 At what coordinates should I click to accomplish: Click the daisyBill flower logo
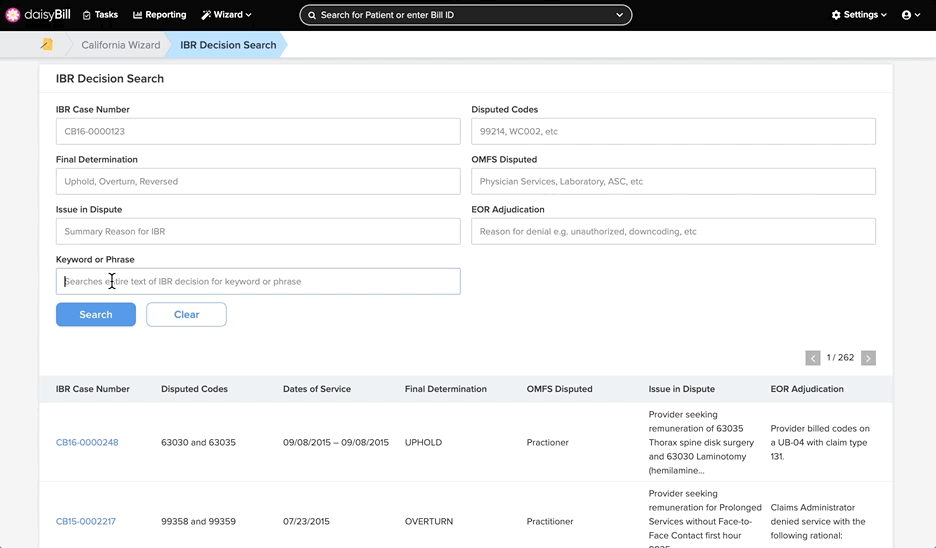[x=13, y=15]
